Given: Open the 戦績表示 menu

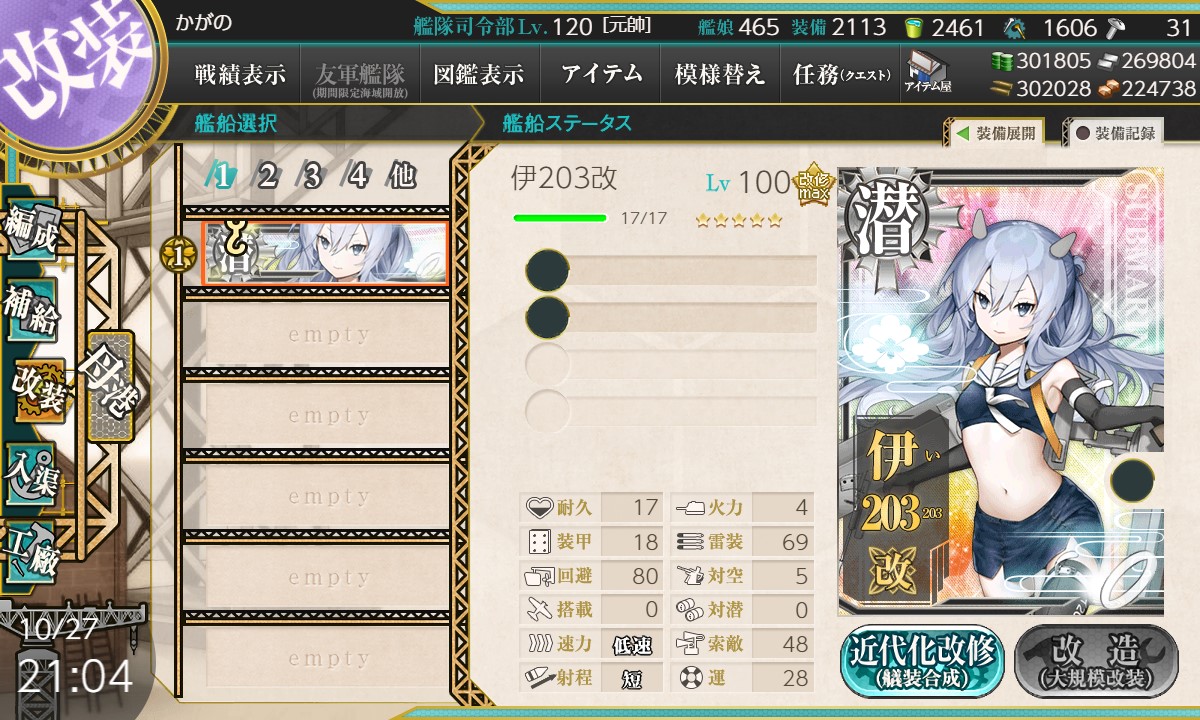Looking at the screenshot, I should click(241, 75).
